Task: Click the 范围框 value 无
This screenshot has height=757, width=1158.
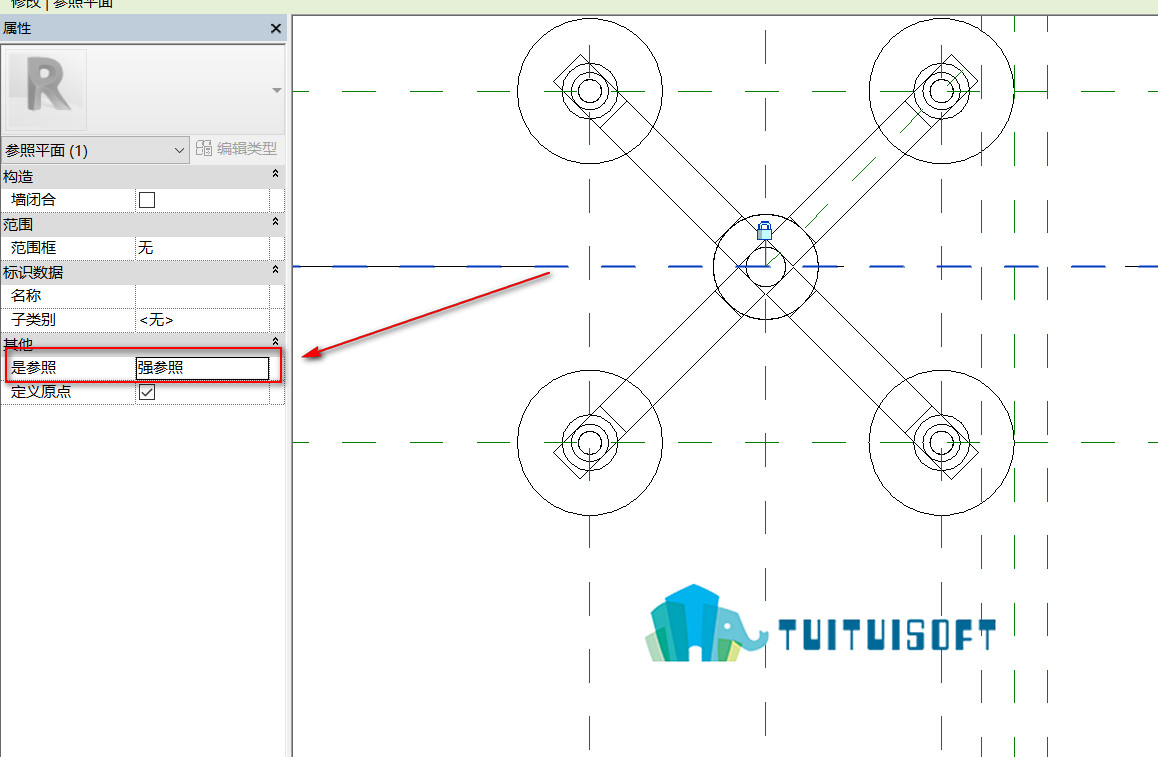Action: pyautogui.click(x=202, y=247)
